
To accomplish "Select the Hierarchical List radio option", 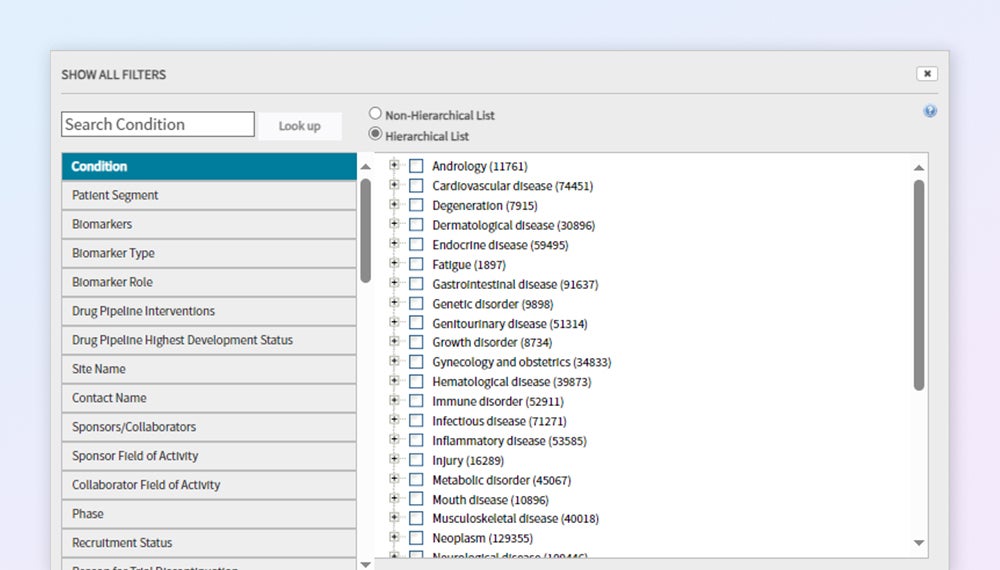I will 376,134.
